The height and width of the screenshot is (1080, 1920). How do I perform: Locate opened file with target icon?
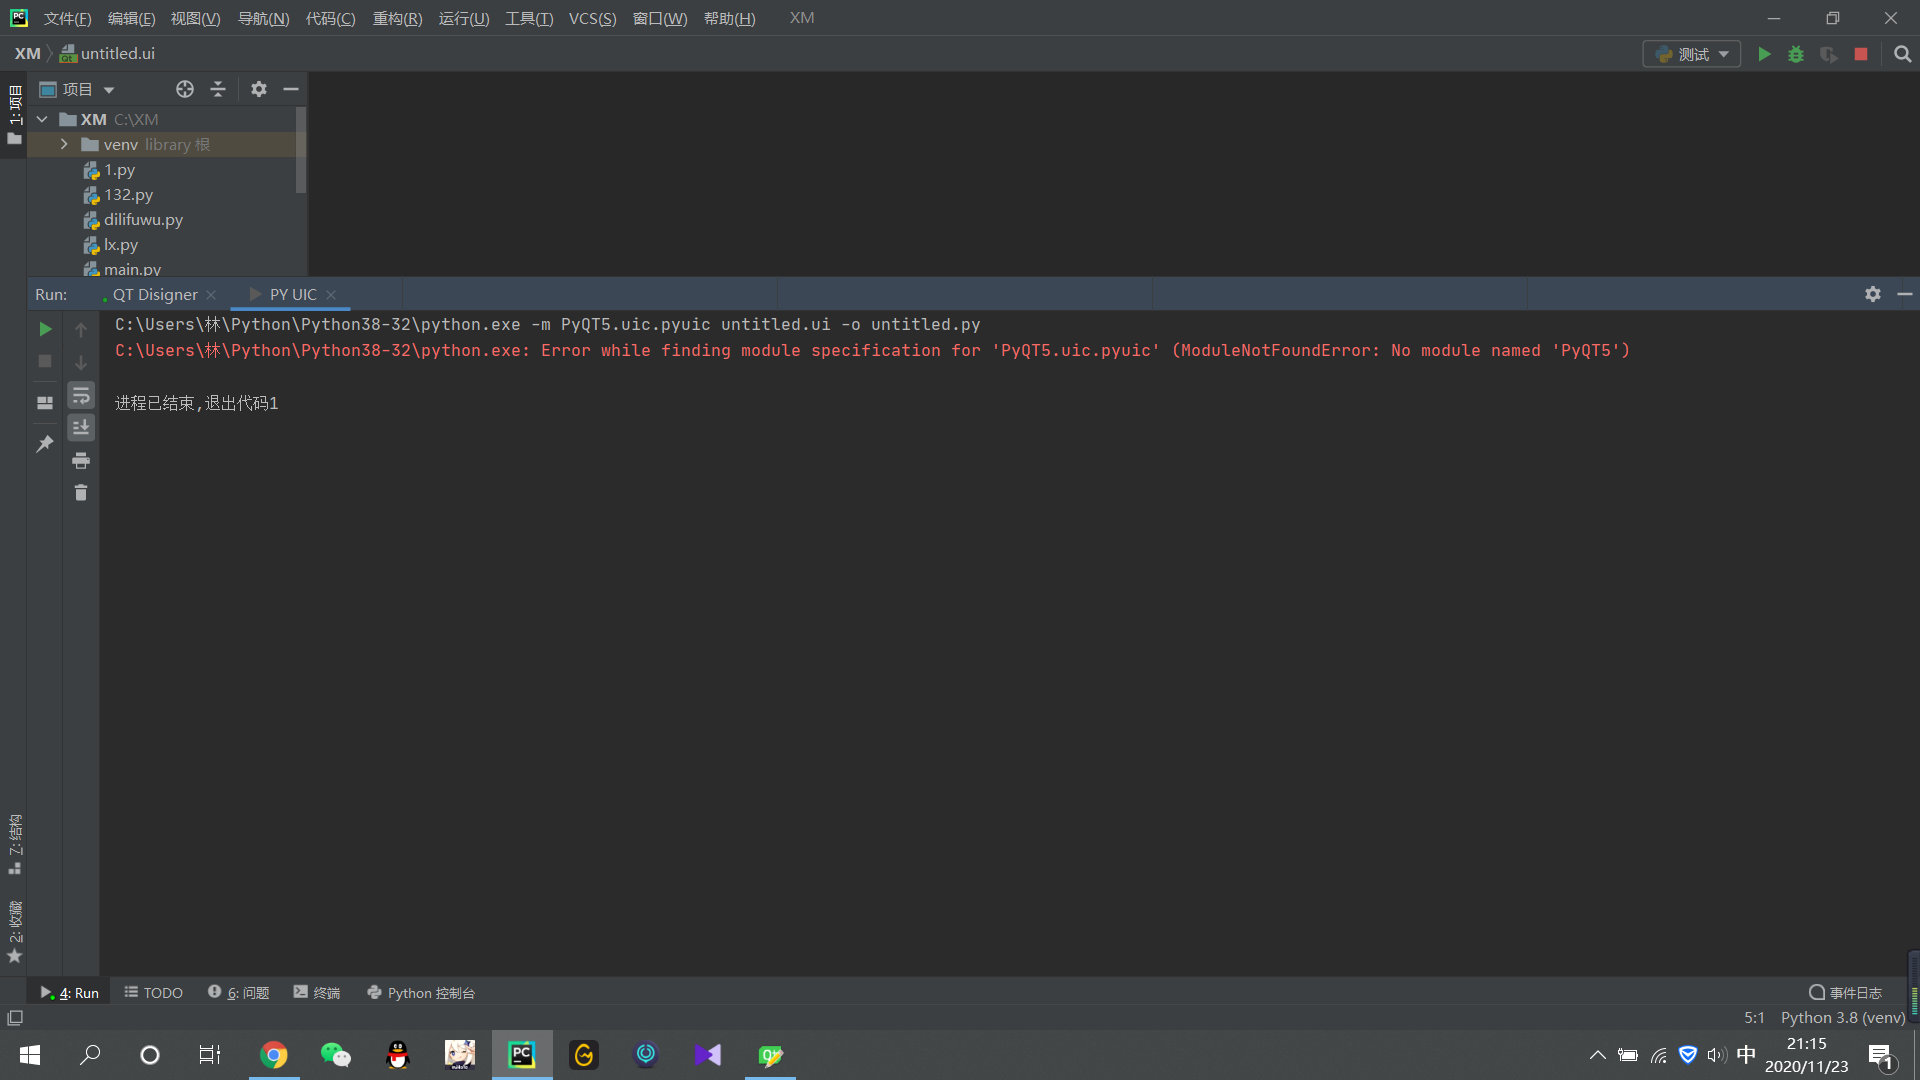[185, 89]
